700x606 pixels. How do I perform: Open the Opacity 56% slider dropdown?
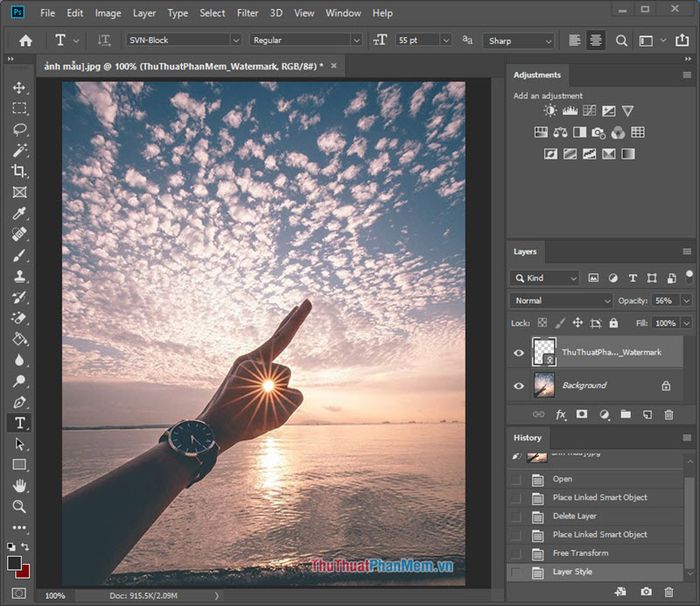[x=686, y=301]
